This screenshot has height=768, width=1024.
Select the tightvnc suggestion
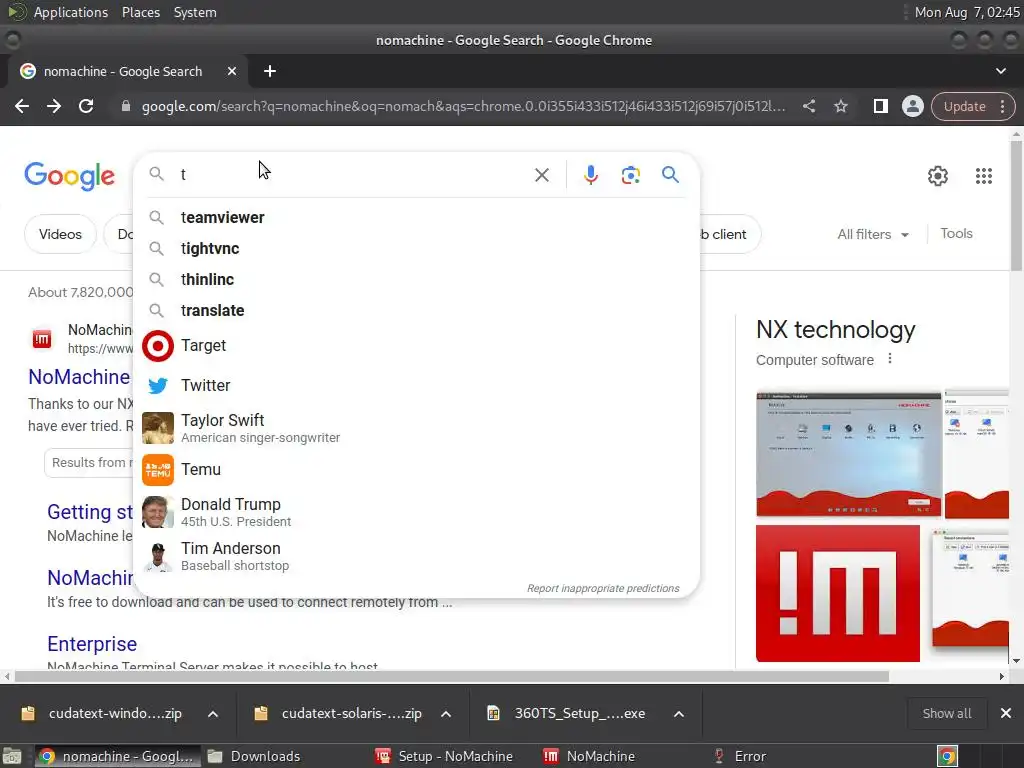pos(417,248)
